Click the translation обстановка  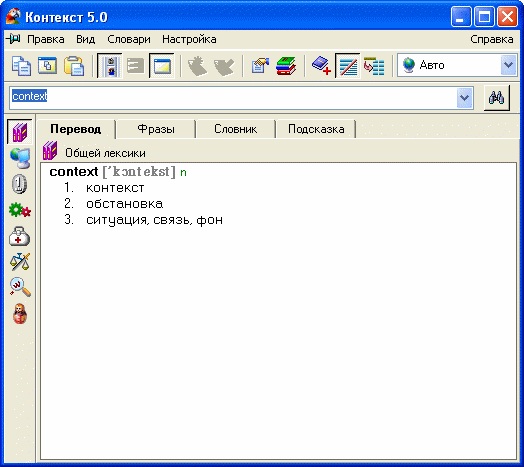tap(125, 204)
